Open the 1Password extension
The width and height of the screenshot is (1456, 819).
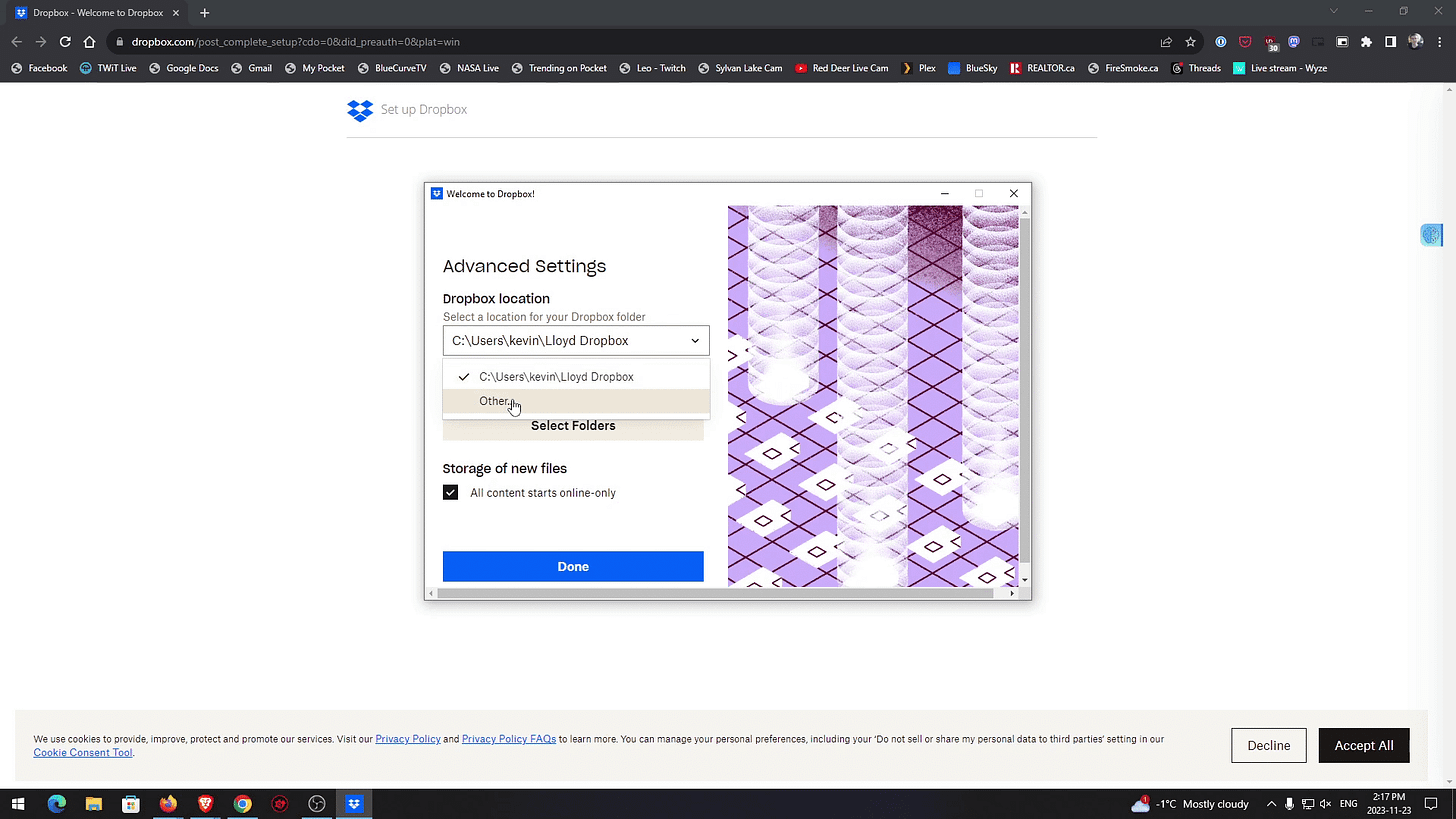pyautogui.click(x=1221, y=42)
